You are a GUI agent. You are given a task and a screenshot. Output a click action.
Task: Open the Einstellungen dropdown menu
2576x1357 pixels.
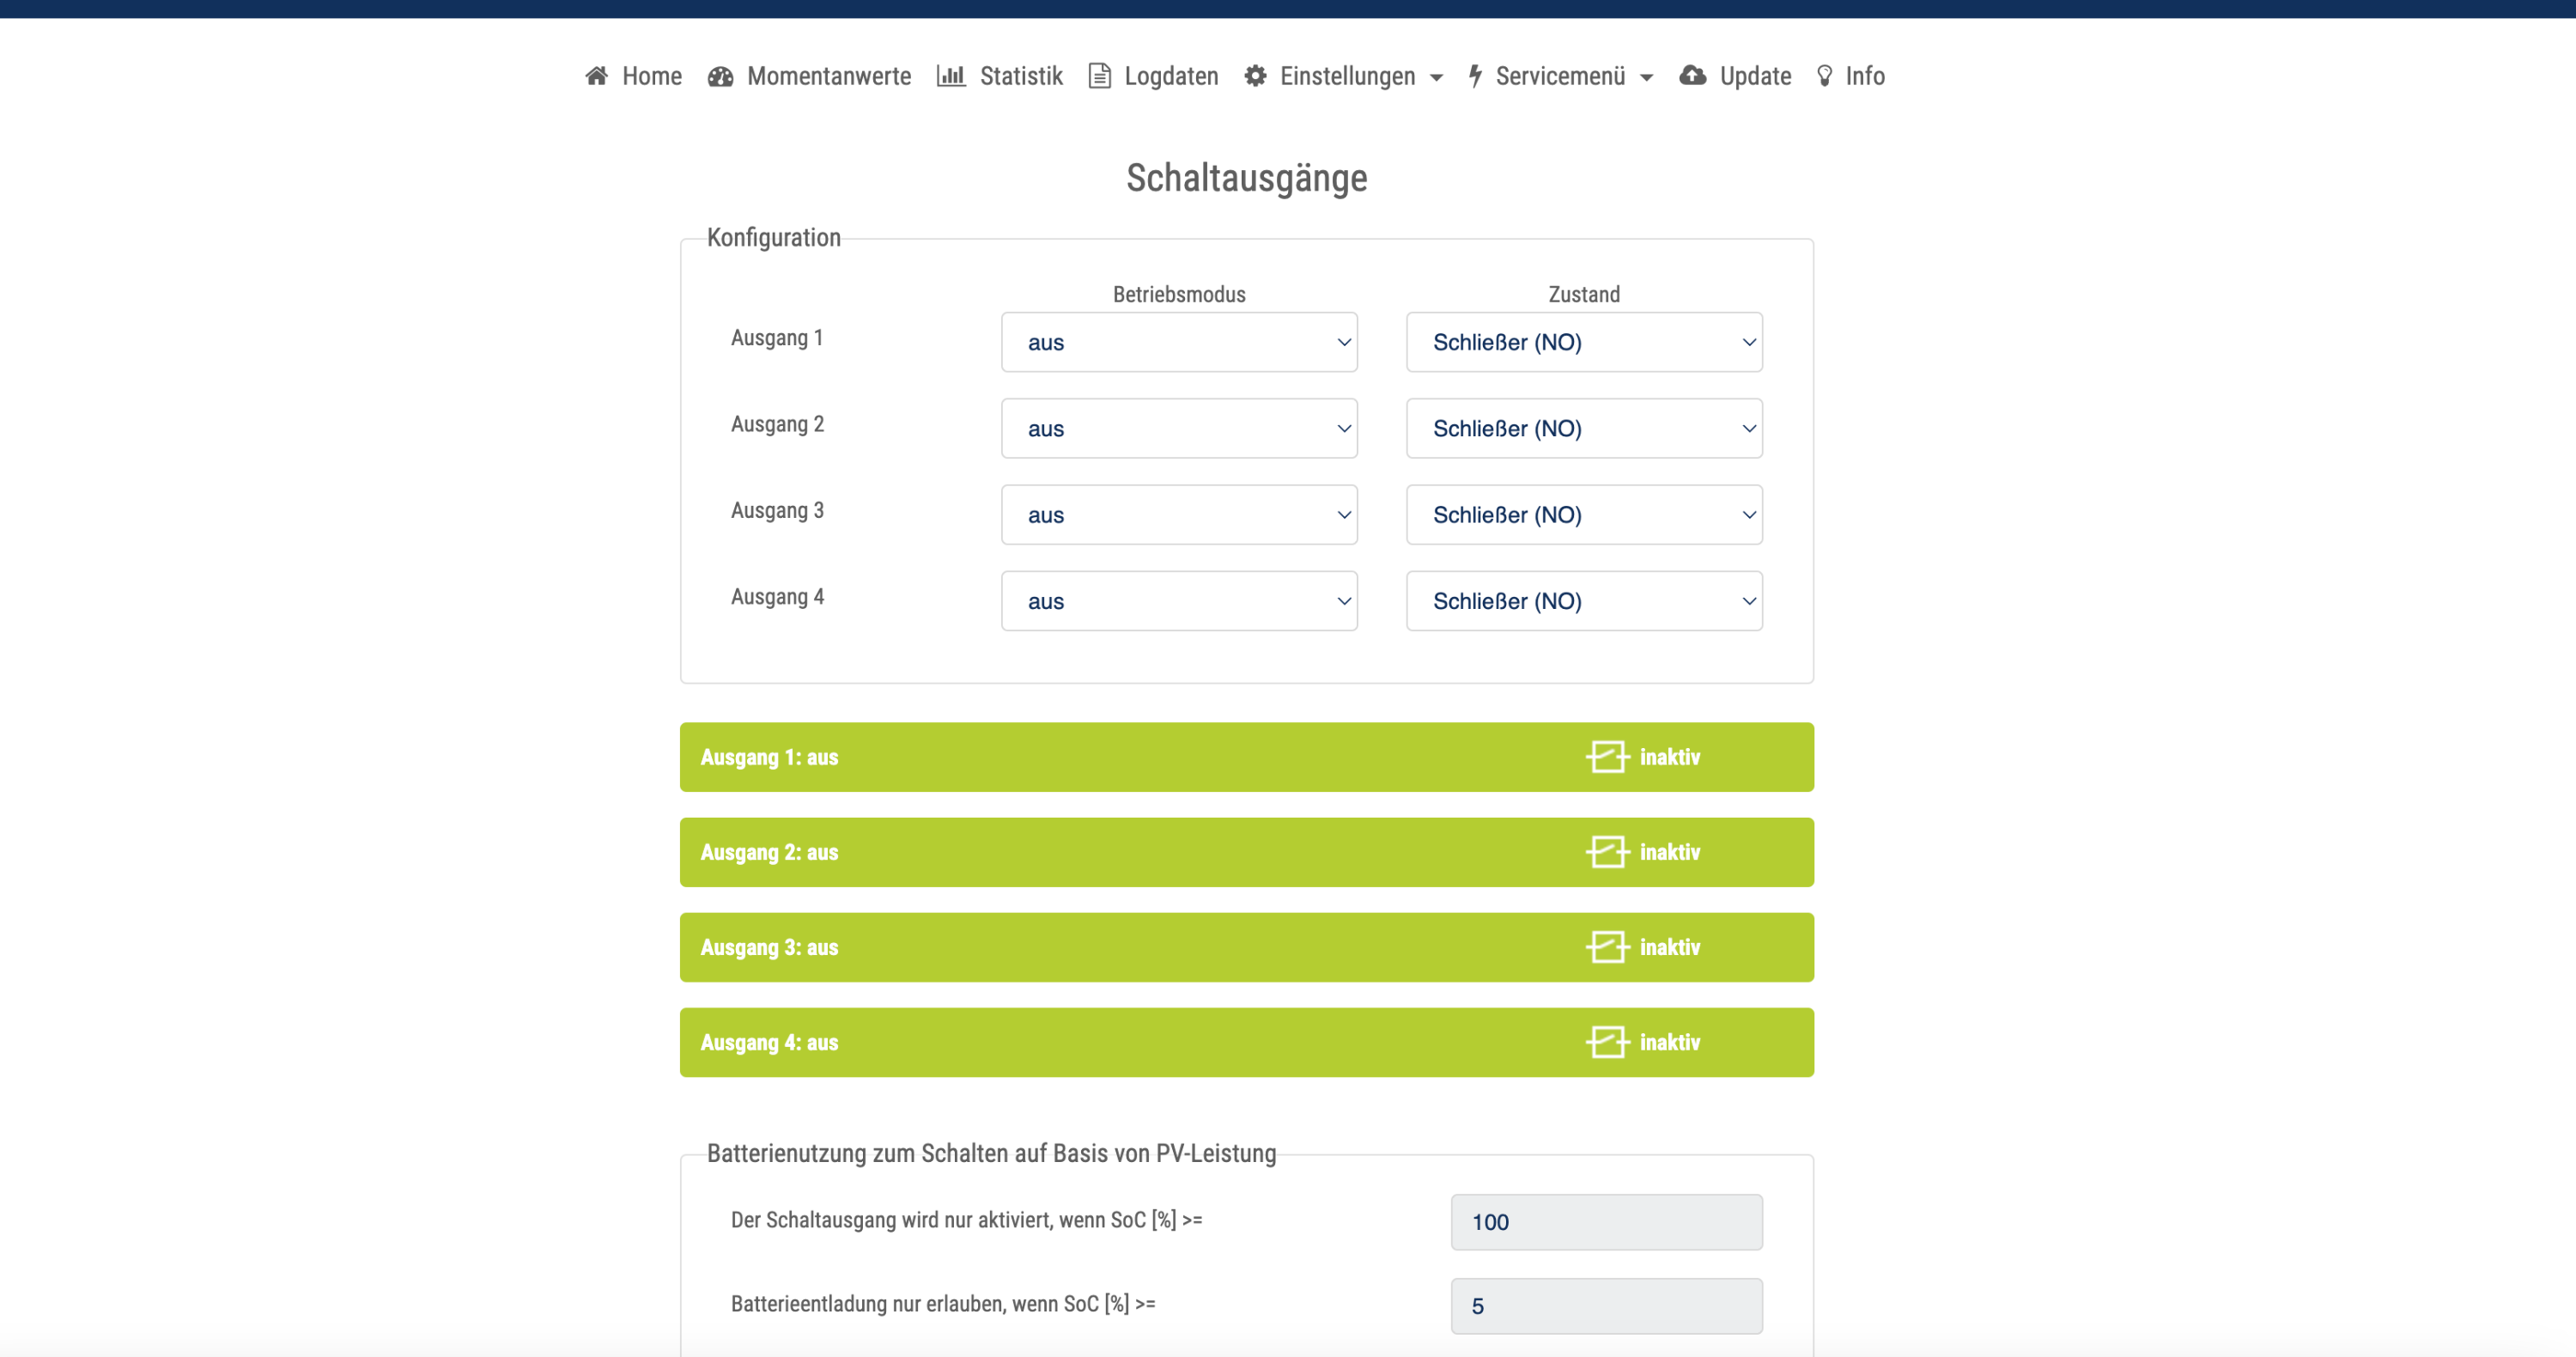1347,76
